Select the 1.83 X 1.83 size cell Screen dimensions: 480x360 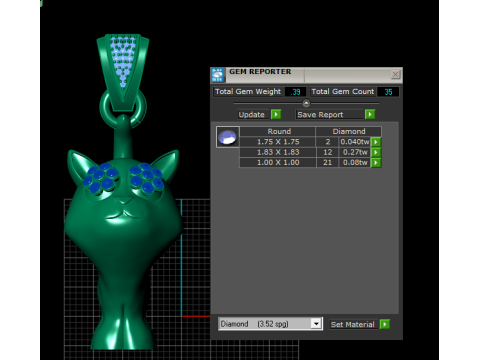click(x=278, y=152)
